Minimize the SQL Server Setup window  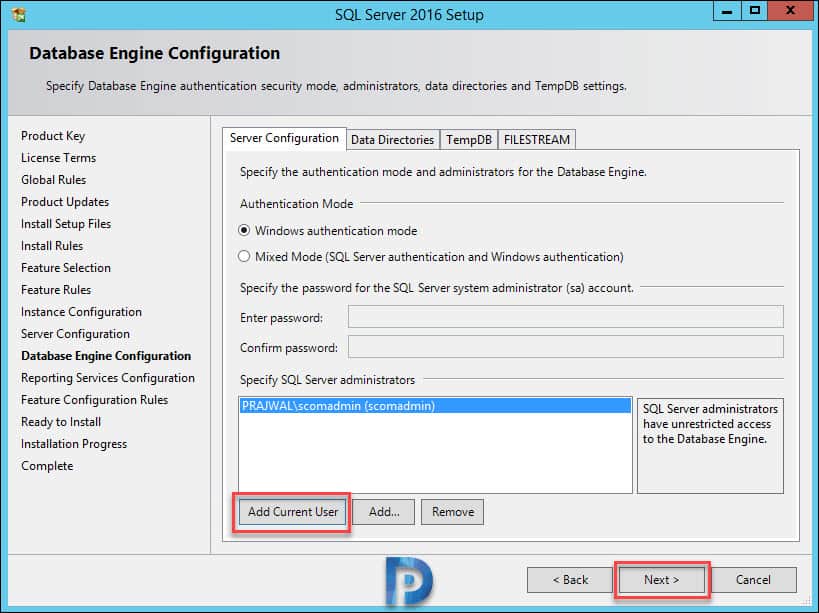(727, 11)
